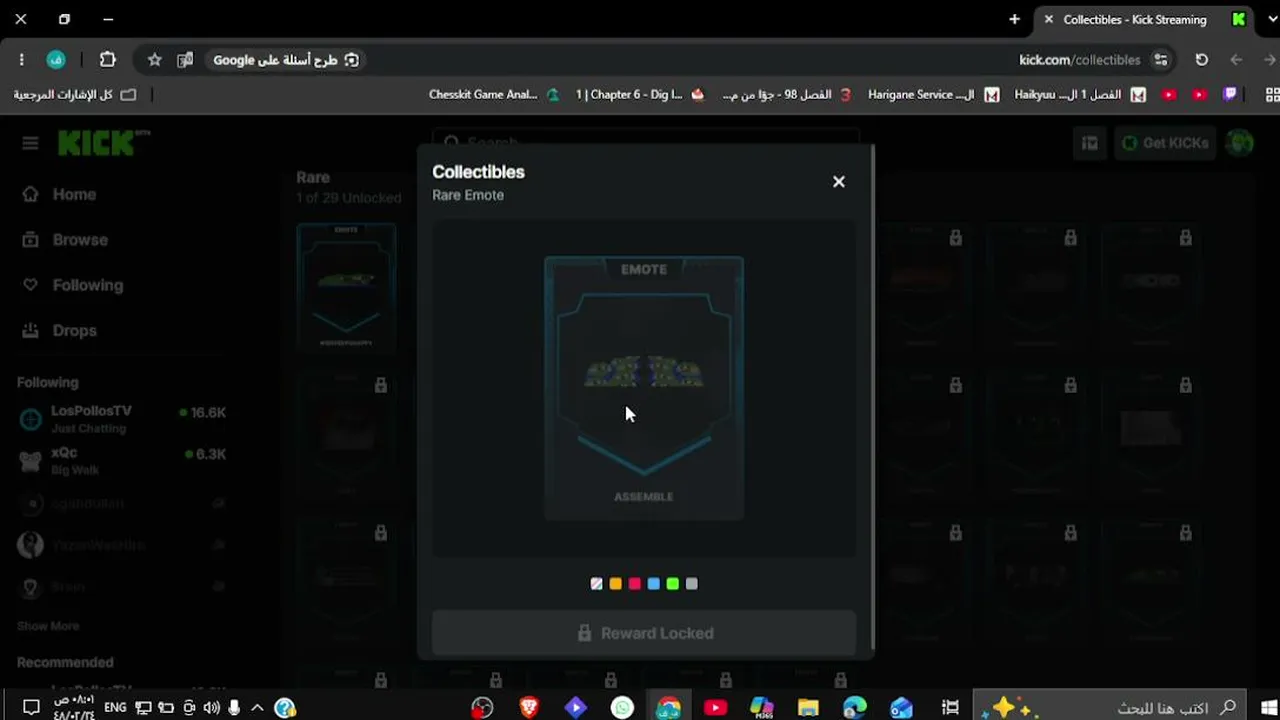This screenshot has width=1280, height=720.
Task: Reload the page
Action: (x=1202, y=60)
